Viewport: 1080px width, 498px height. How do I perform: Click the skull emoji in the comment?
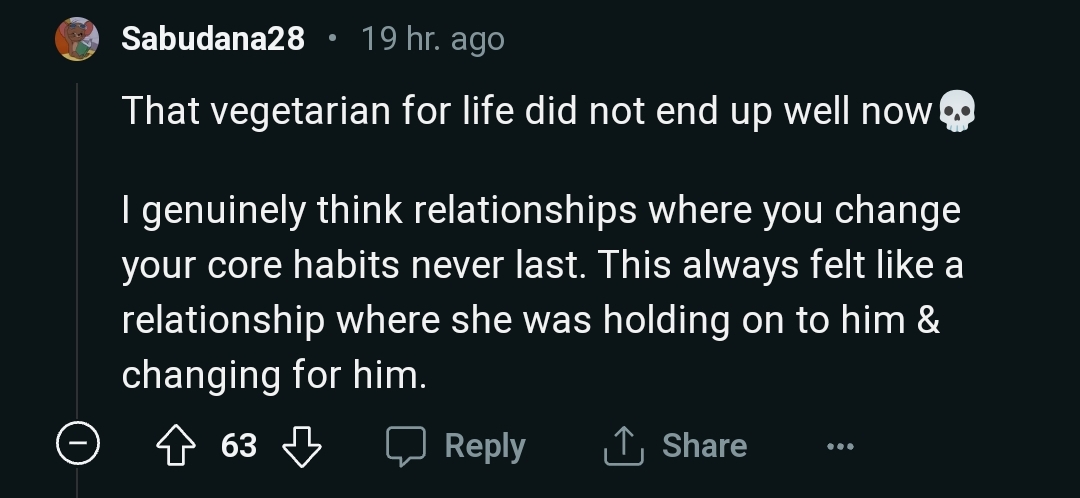click(956, 113)
